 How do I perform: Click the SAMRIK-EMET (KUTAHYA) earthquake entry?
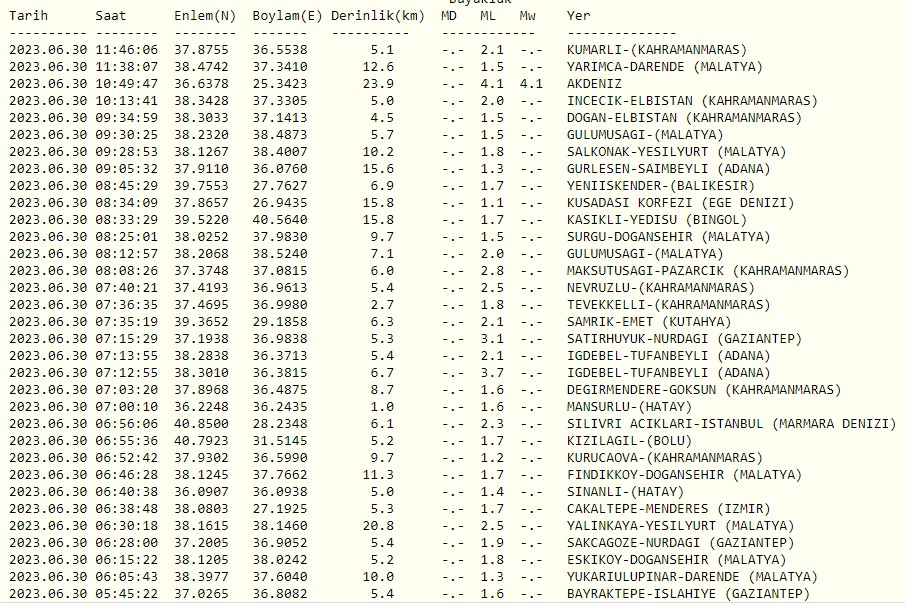pos(650,321)
